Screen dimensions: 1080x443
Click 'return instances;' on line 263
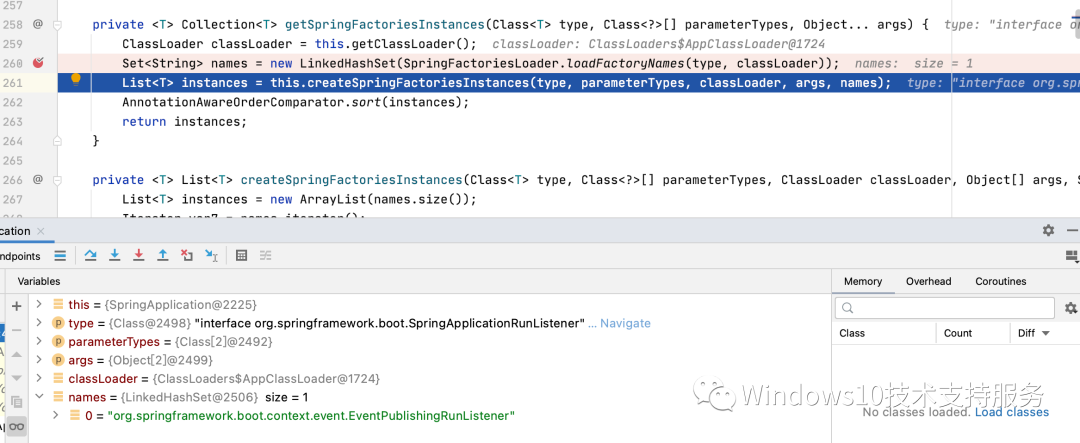point(184,121)
